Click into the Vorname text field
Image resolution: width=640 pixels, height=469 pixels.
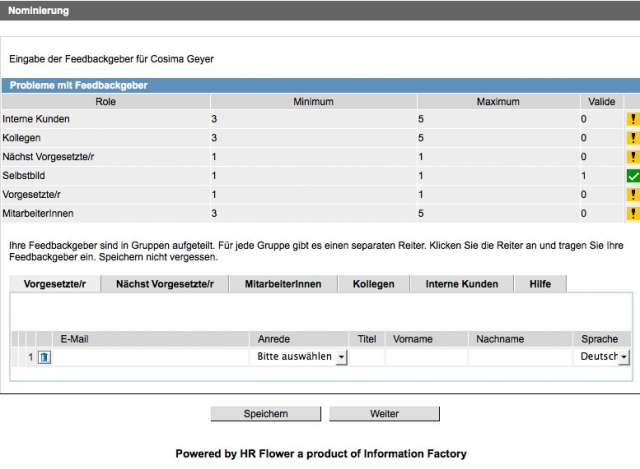[x=426, y=357]
